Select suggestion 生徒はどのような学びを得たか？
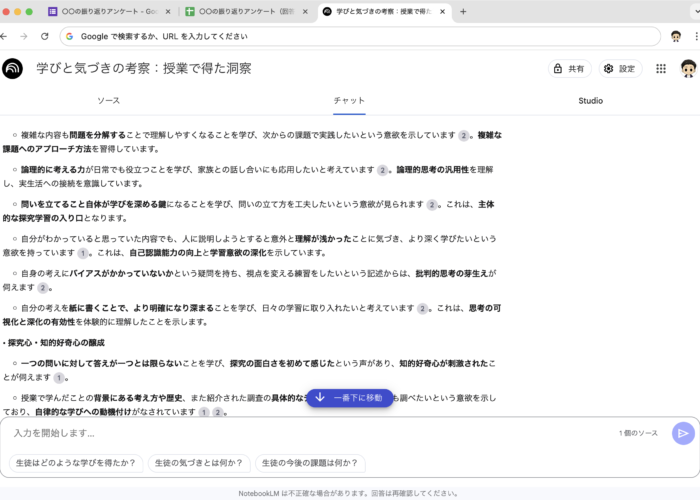This screenshot has height=500, width=700. coord(75,463)
